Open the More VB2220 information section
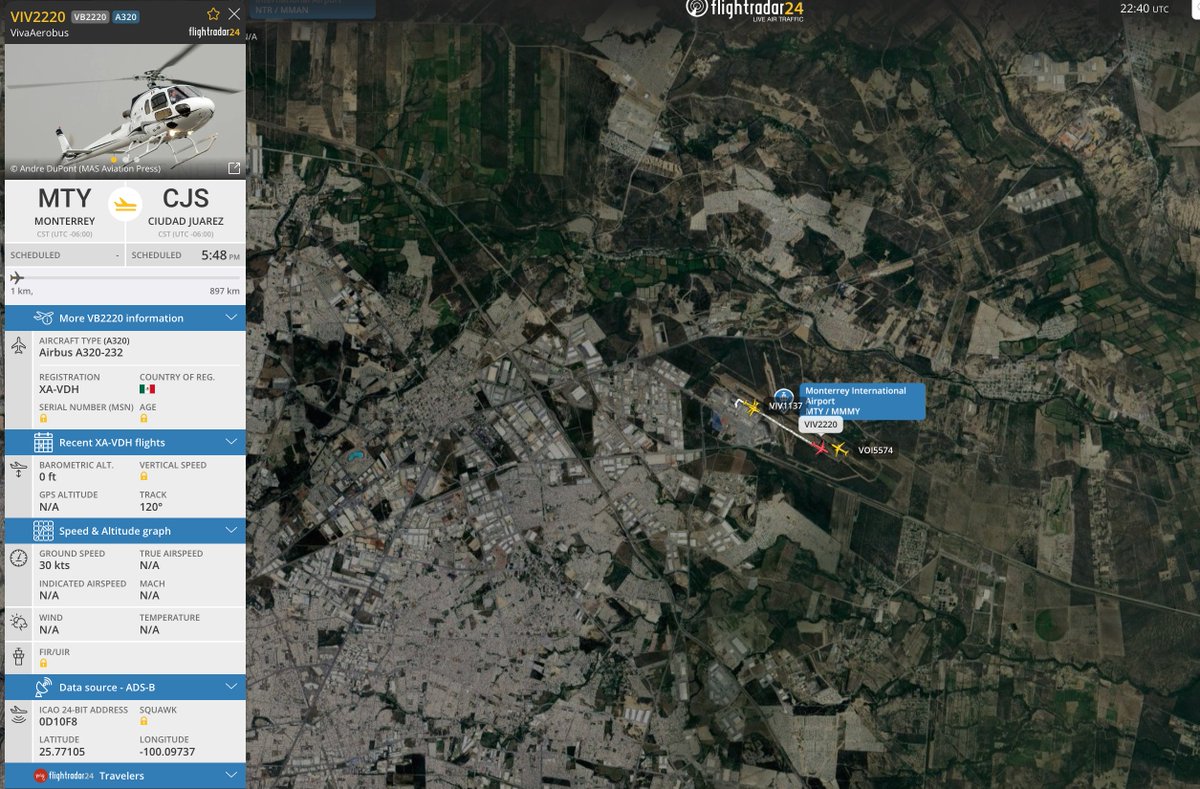The image size is (1200, 789). [125, 318]
